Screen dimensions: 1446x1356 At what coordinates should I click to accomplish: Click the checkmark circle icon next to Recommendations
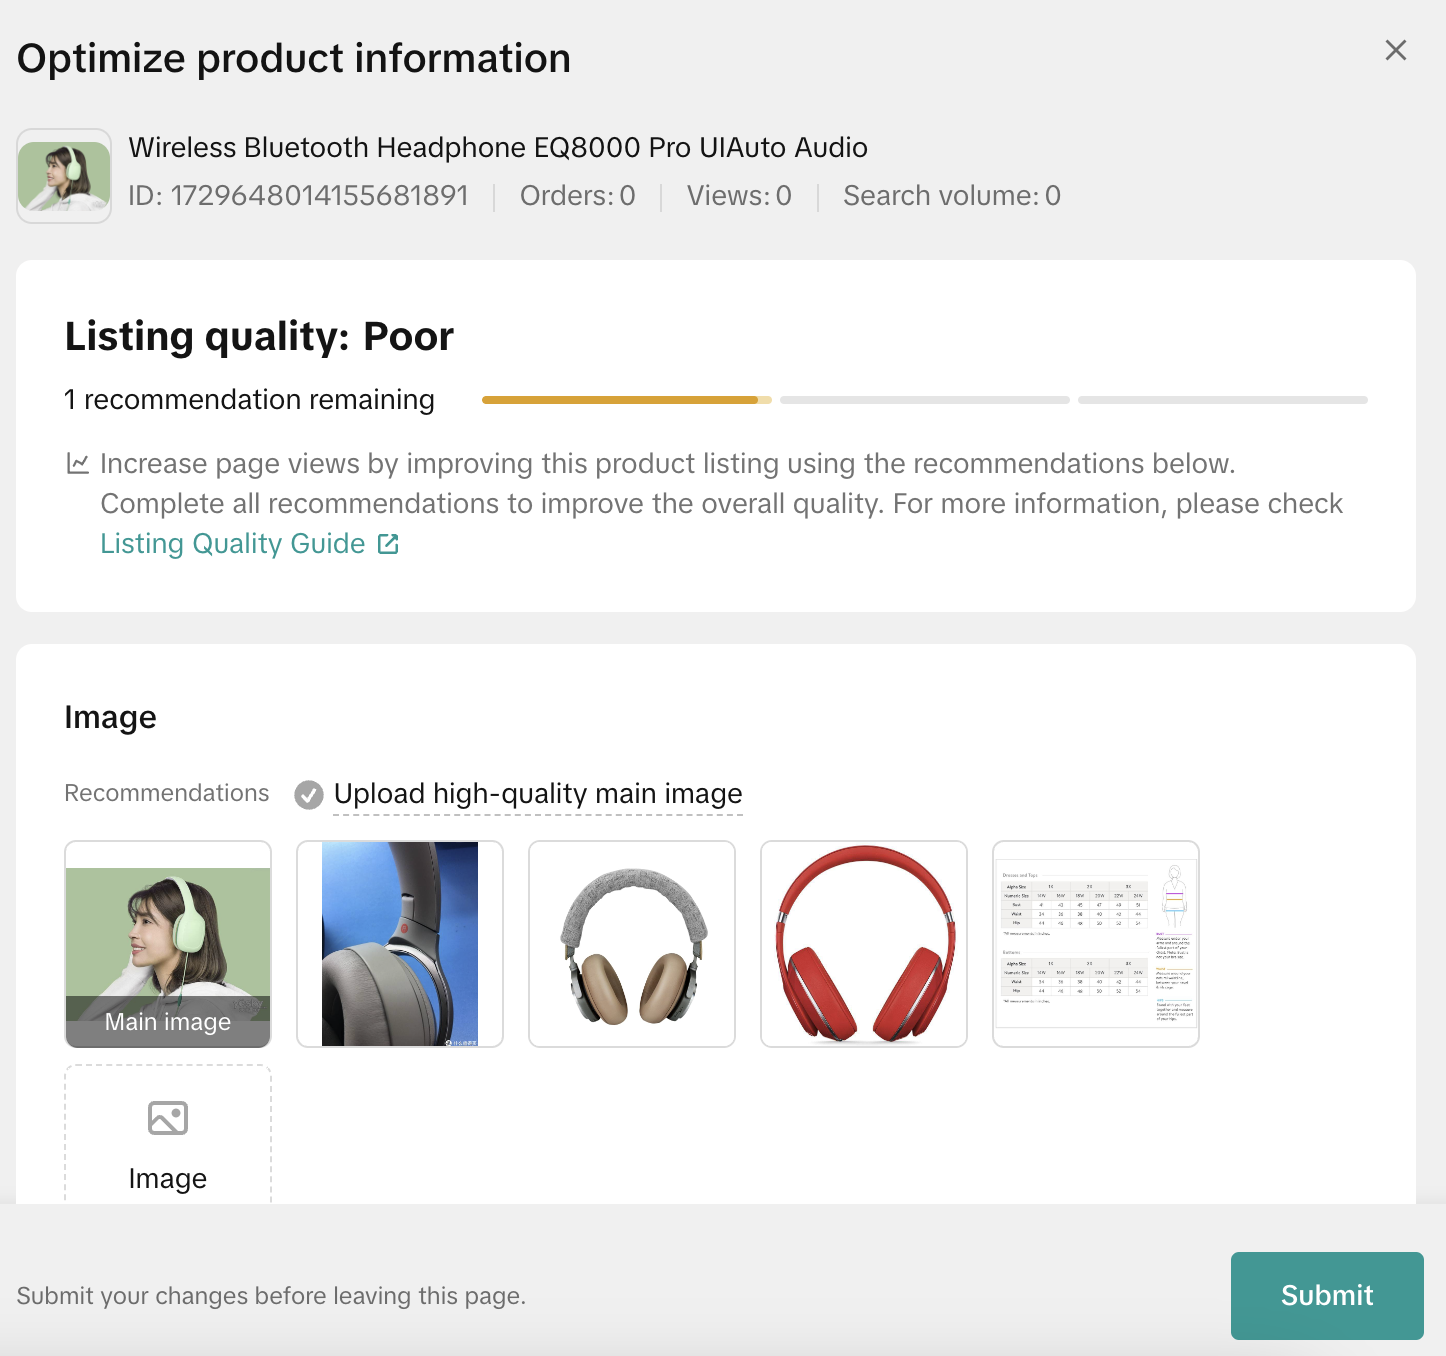point(309,795)
